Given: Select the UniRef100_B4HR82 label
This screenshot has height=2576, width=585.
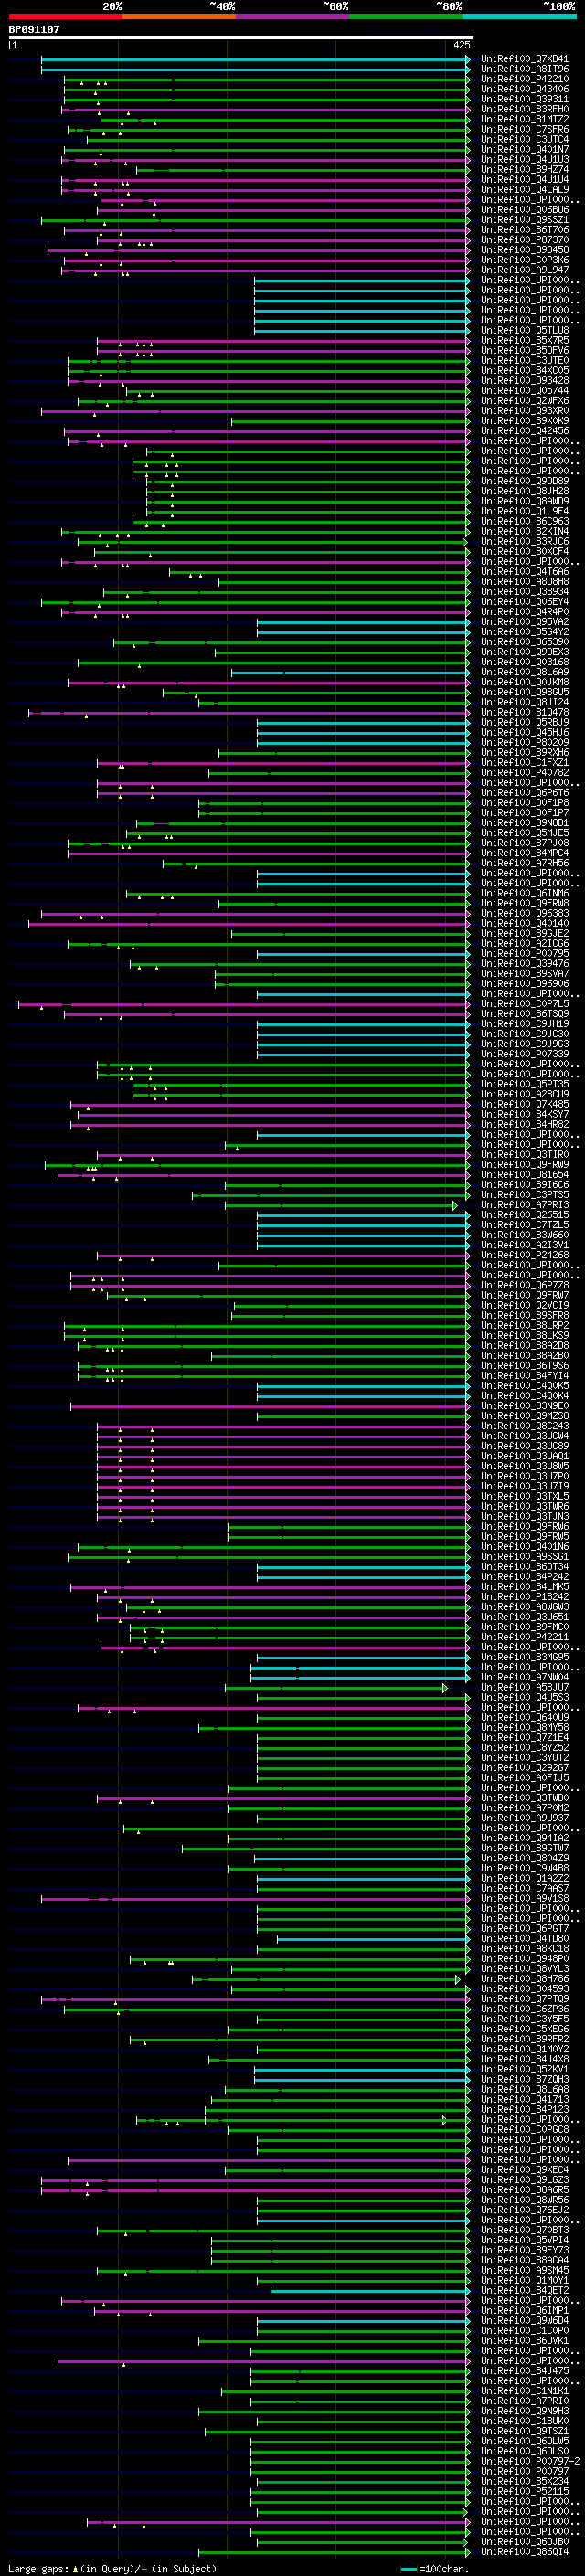Looking at the screenshot, I should [524, 1124].
